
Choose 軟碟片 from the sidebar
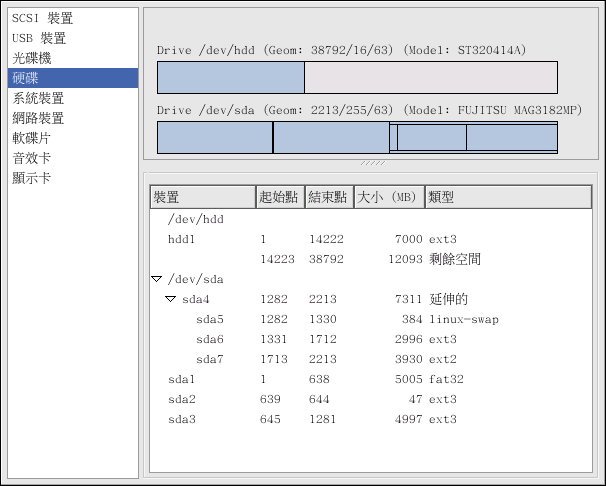(x=32, y=138)
